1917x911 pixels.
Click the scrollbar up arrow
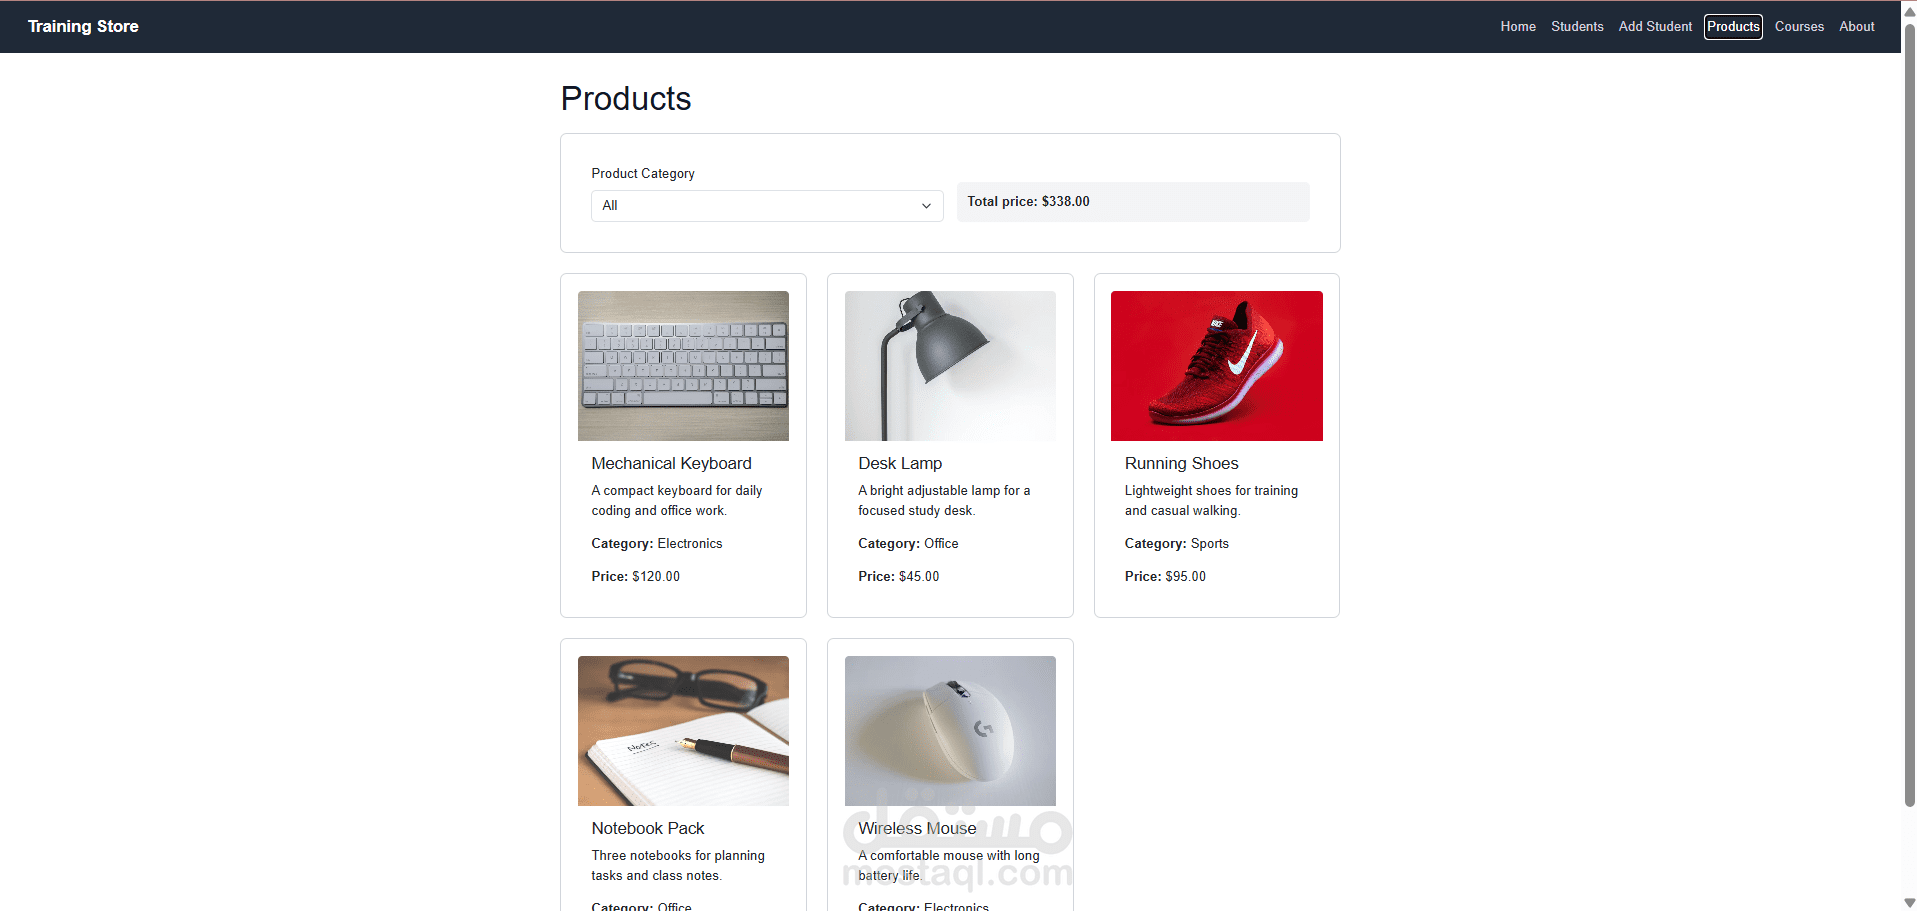pyautogui.click(x=1909, y=11)
